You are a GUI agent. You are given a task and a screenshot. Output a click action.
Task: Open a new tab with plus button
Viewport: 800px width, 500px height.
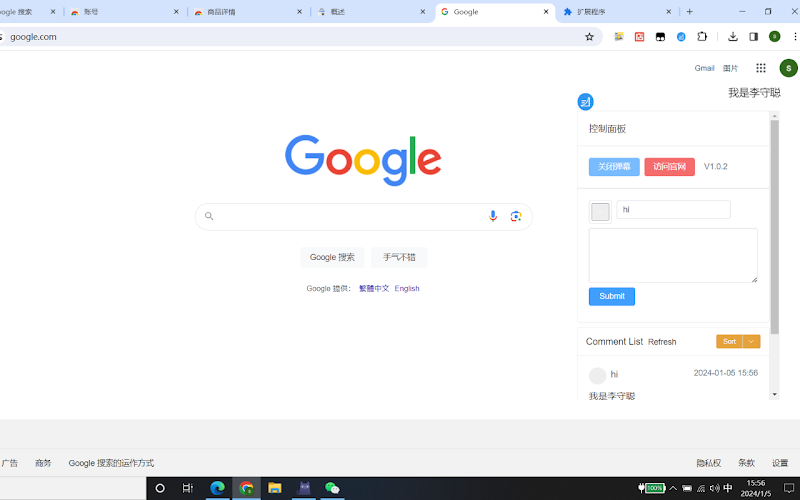pos(689,12)
